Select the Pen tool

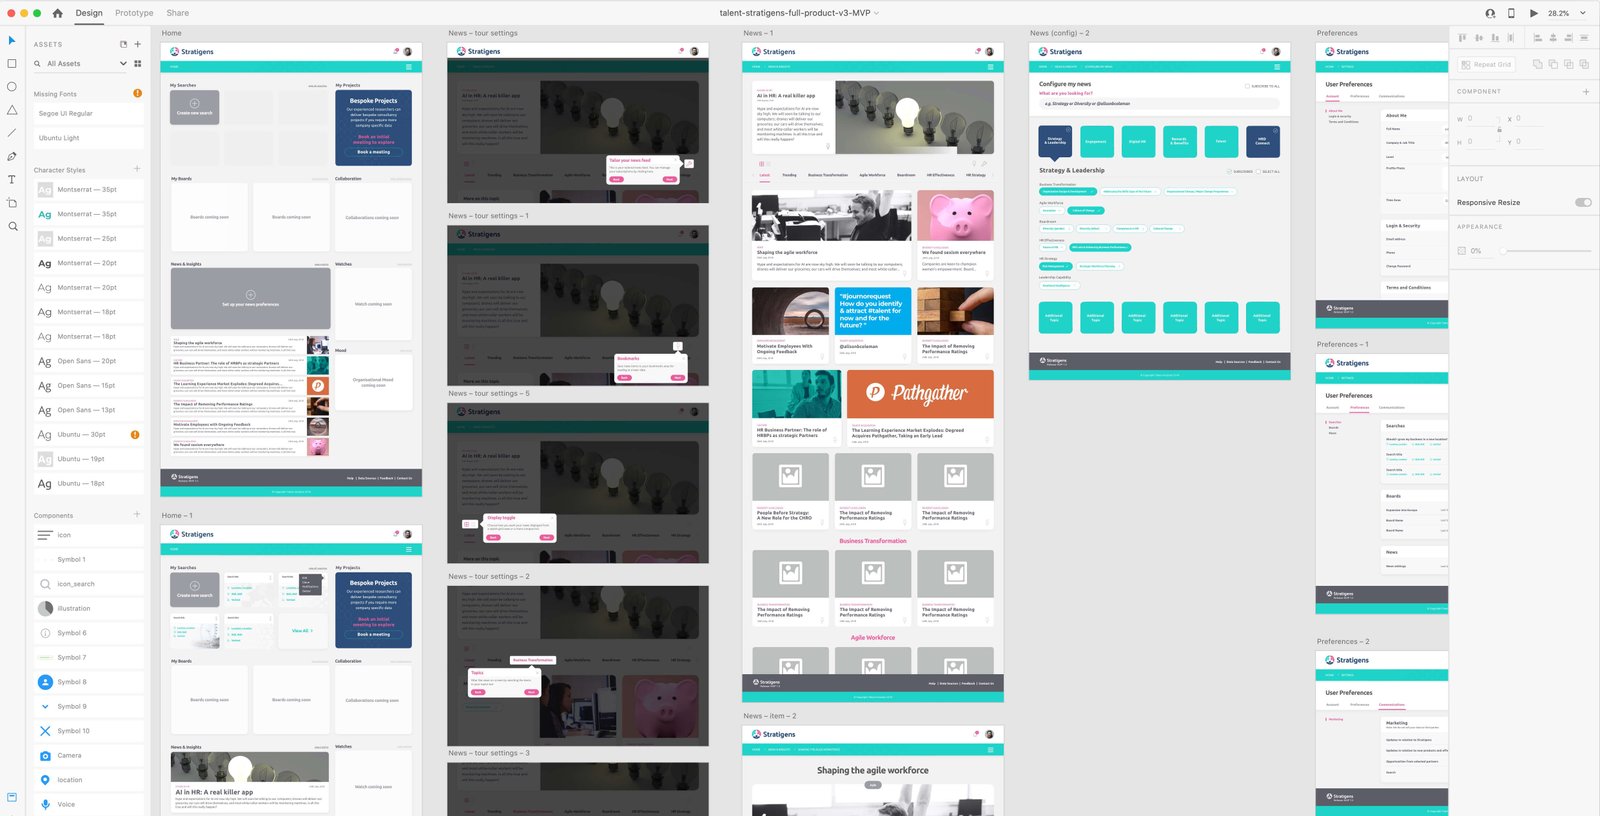(x=12, y=156)
